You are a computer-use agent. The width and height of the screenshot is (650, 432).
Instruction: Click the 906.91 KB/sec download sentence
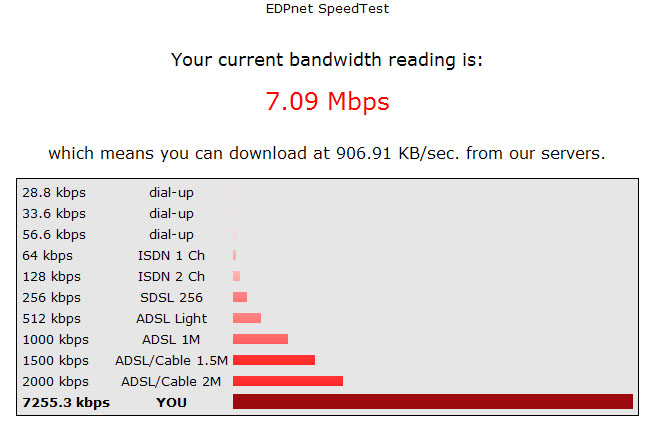pyautogui.click(x=327, y=154)
